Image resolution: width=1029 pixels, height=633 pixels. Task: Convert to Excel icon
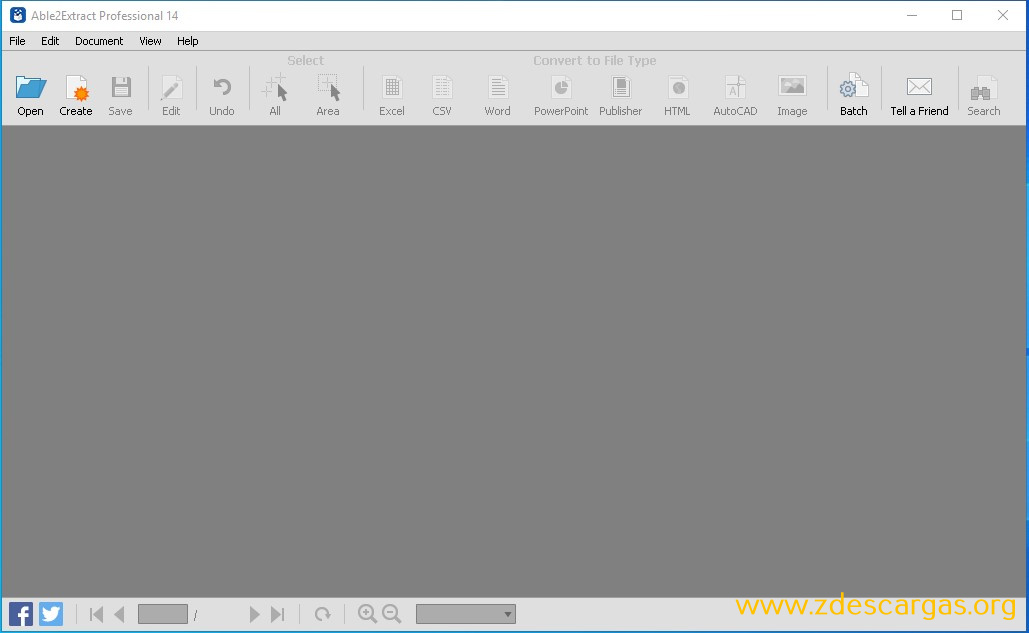click(392, 87)
